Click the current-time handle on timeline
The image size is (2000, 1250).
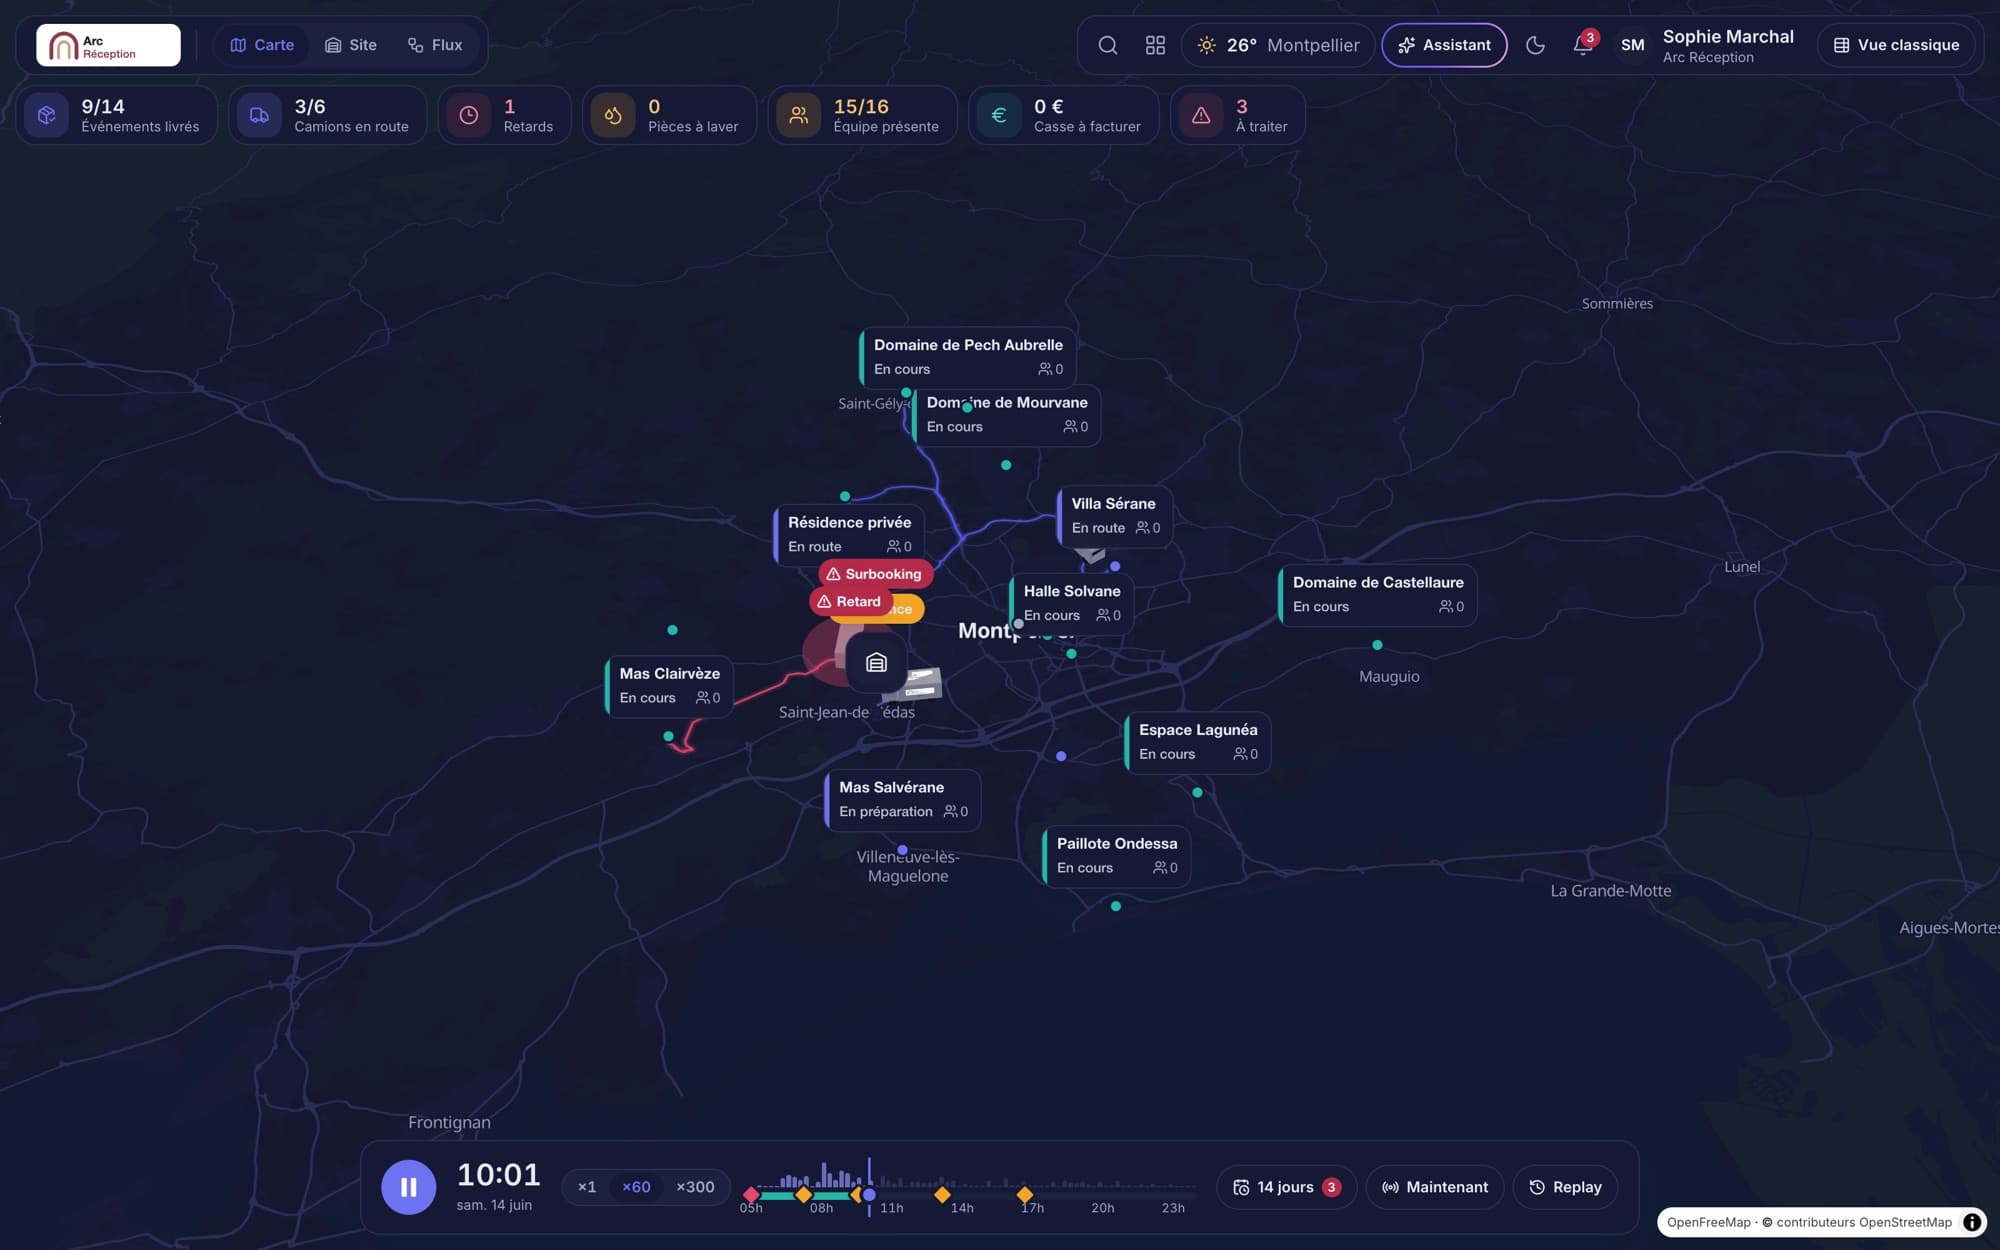[869, 1194]
